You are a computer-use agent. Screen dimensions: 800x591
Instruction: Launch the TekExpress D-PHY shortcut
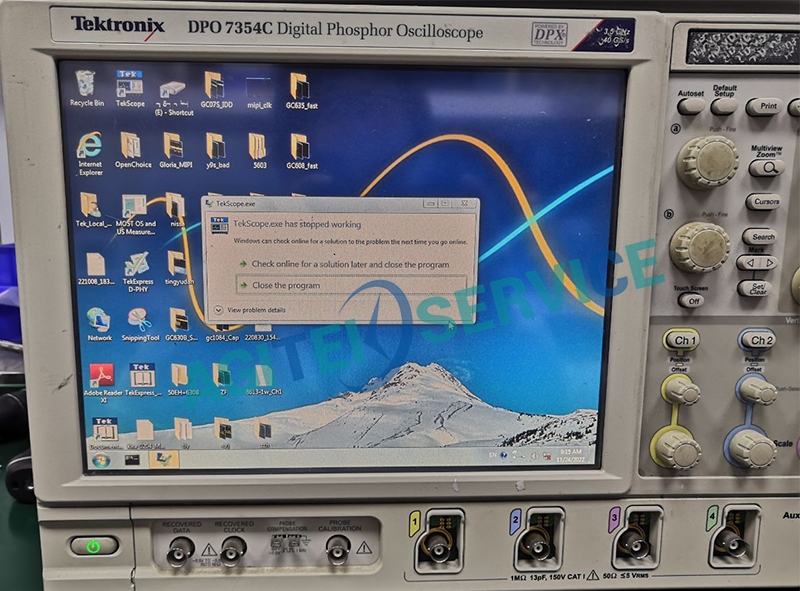pos(138,272)
